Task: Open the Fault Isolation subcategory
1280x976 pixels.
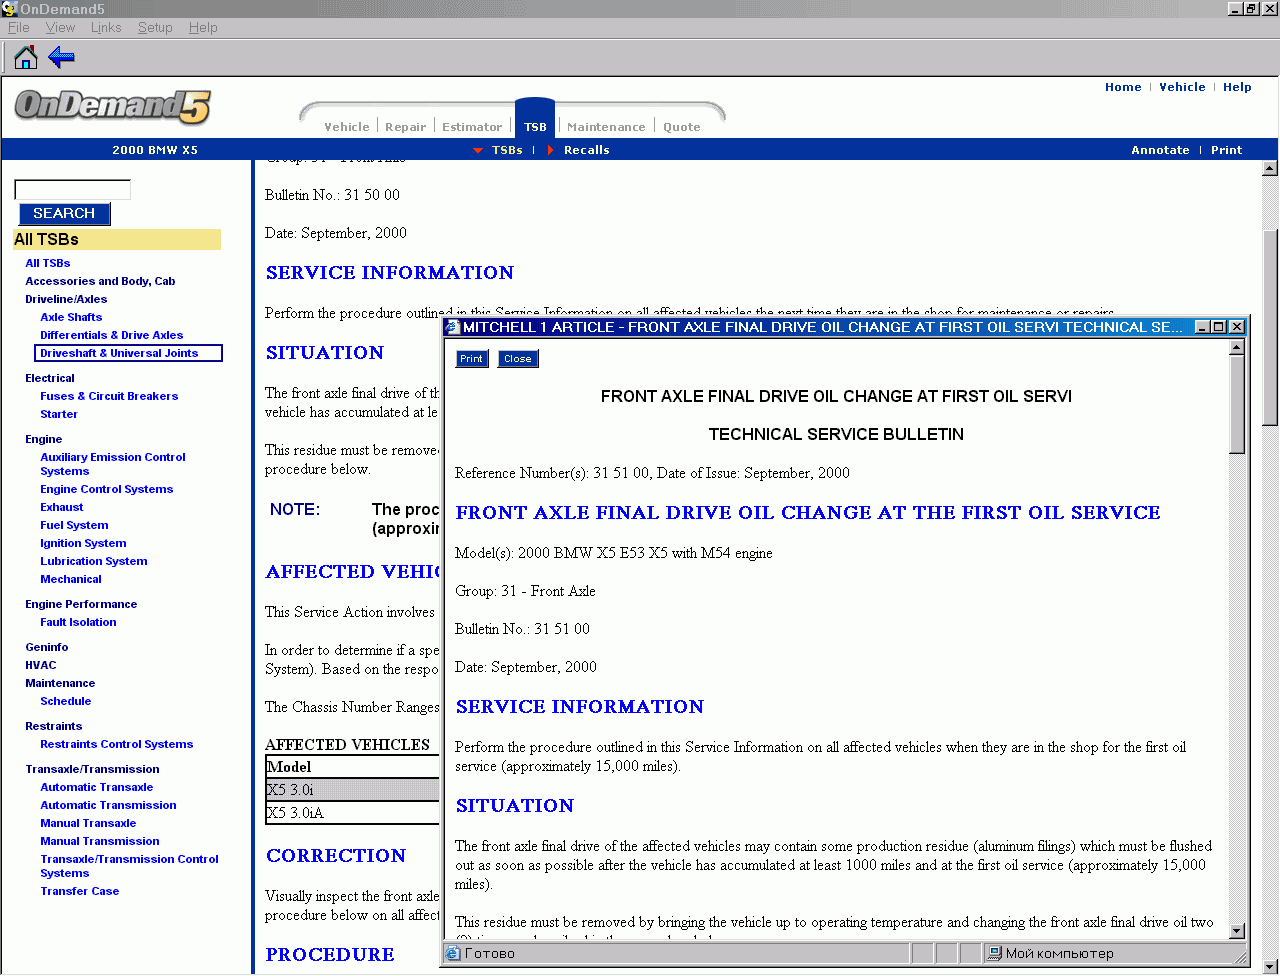Action: pos(78,622)
